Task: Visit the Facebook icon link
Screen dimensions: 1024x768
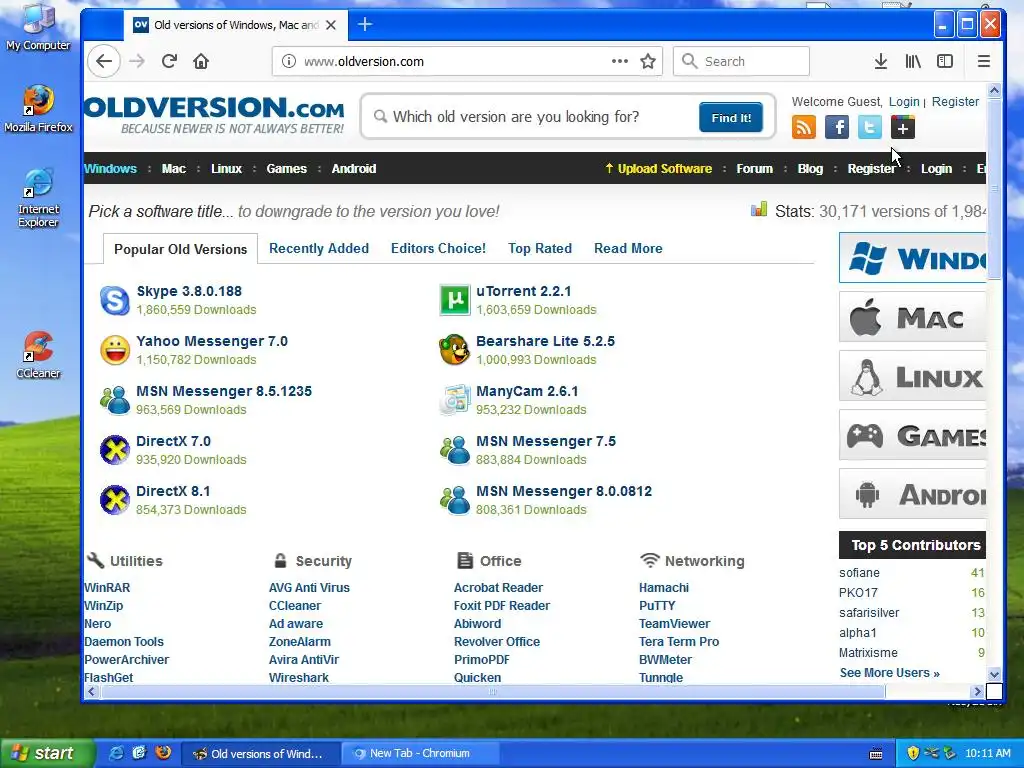Action: (837, 127)
